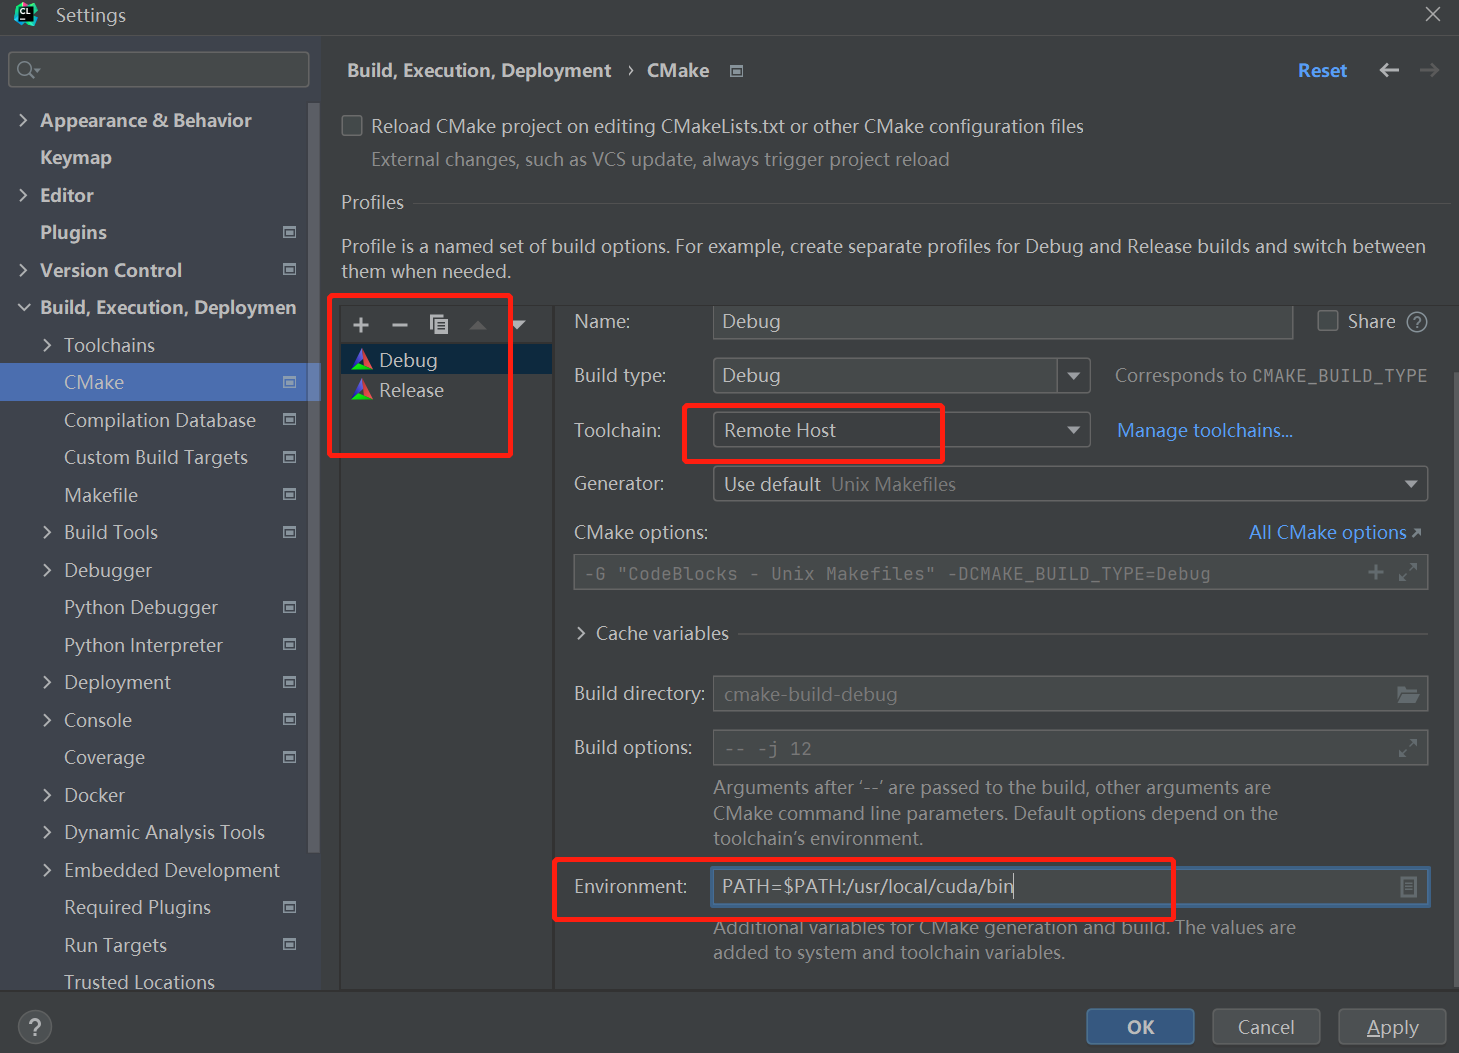Viewport: 1459px width, 1053px height.
Task: Open All CMake options link
Action: tap(1335, 532)
